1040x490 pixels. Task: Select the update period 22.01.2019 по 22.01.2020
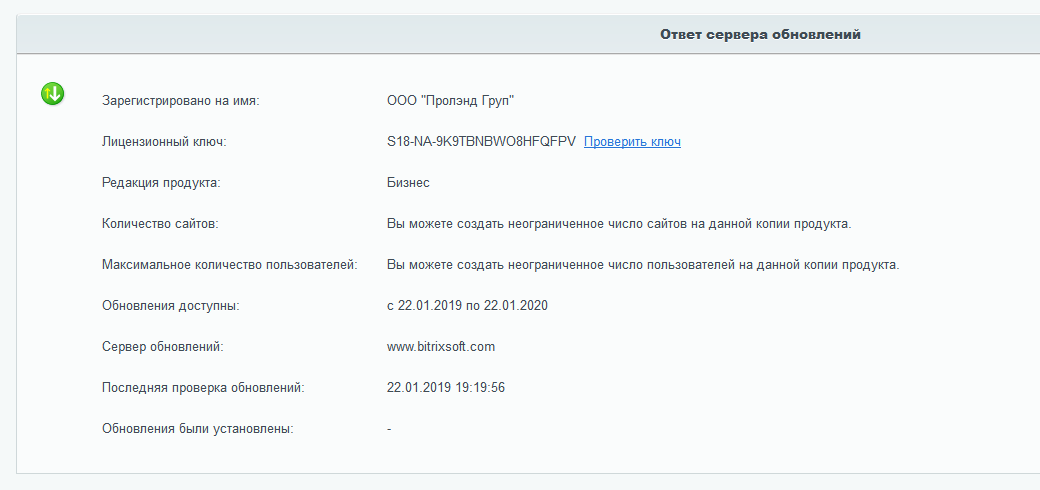click(467, 306)
